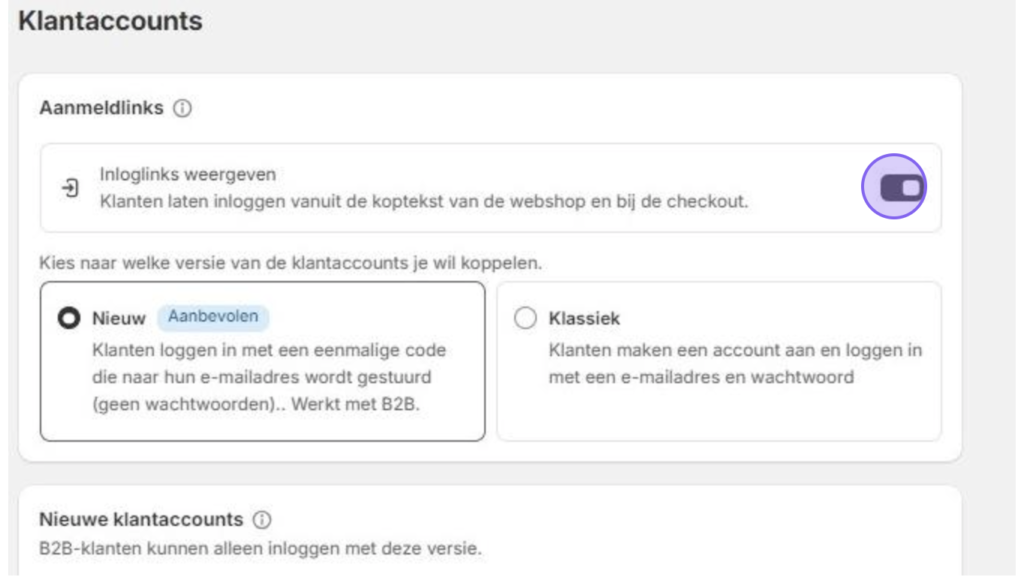Screen dimensions: 1024x577
Task: Click empty space inside the Klassiek card
Action: coord(718,414)
